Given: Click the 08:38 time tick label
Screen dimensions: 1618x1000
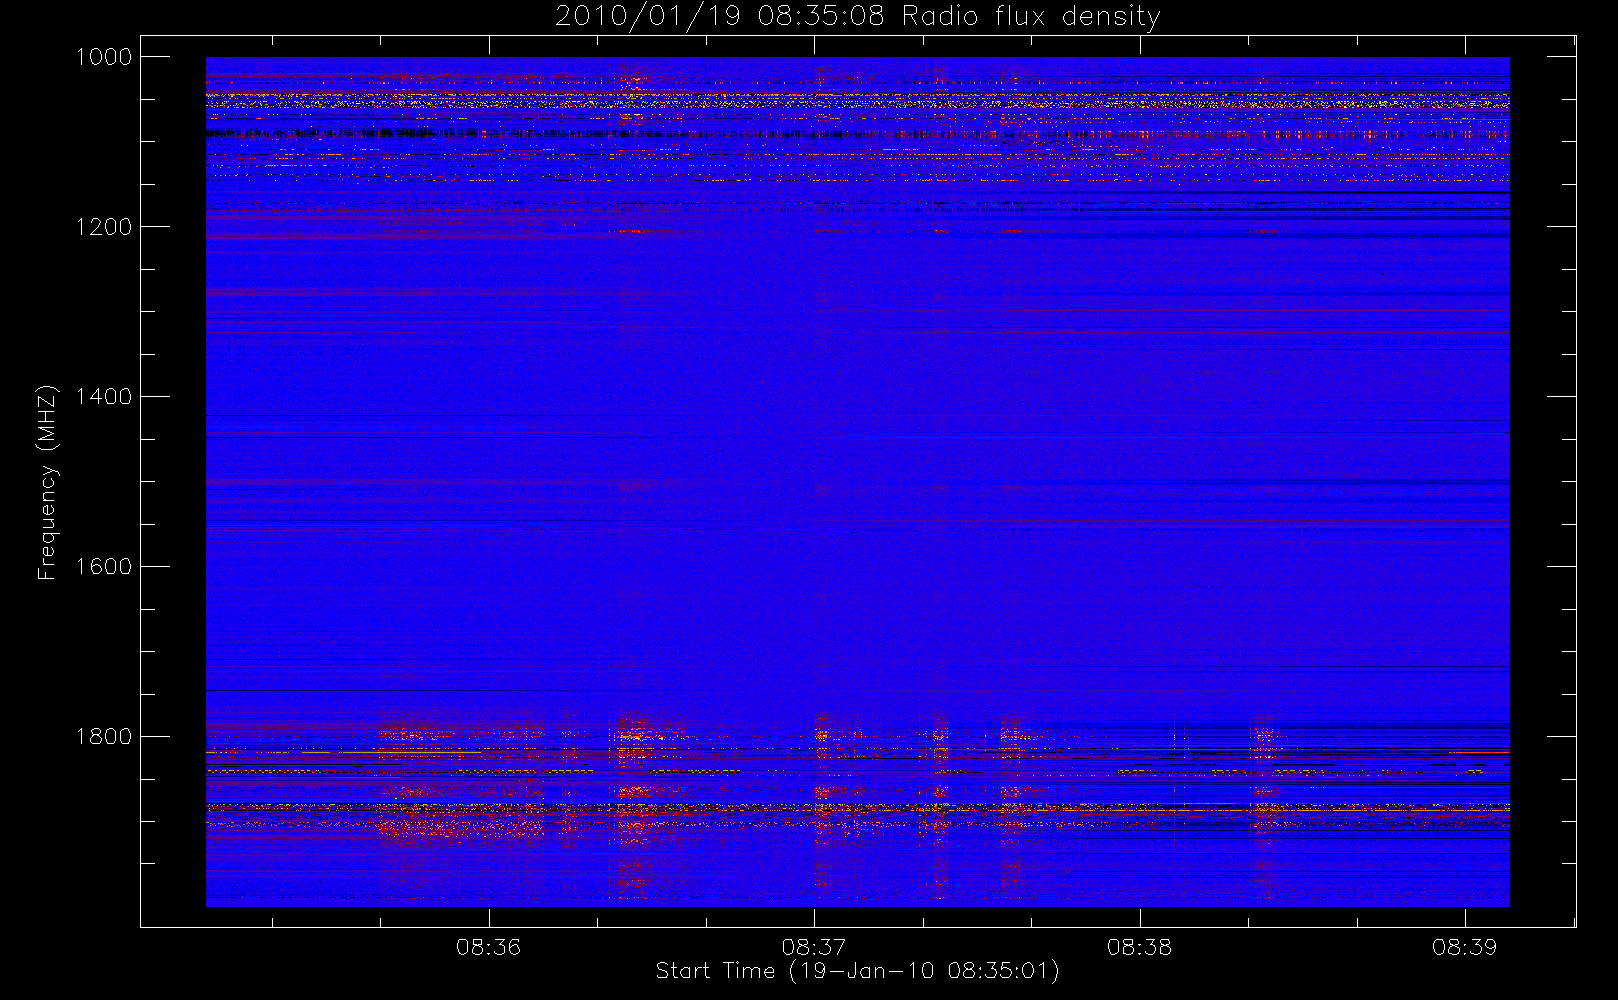Looking at the screenshot, I should (1139, 946).
